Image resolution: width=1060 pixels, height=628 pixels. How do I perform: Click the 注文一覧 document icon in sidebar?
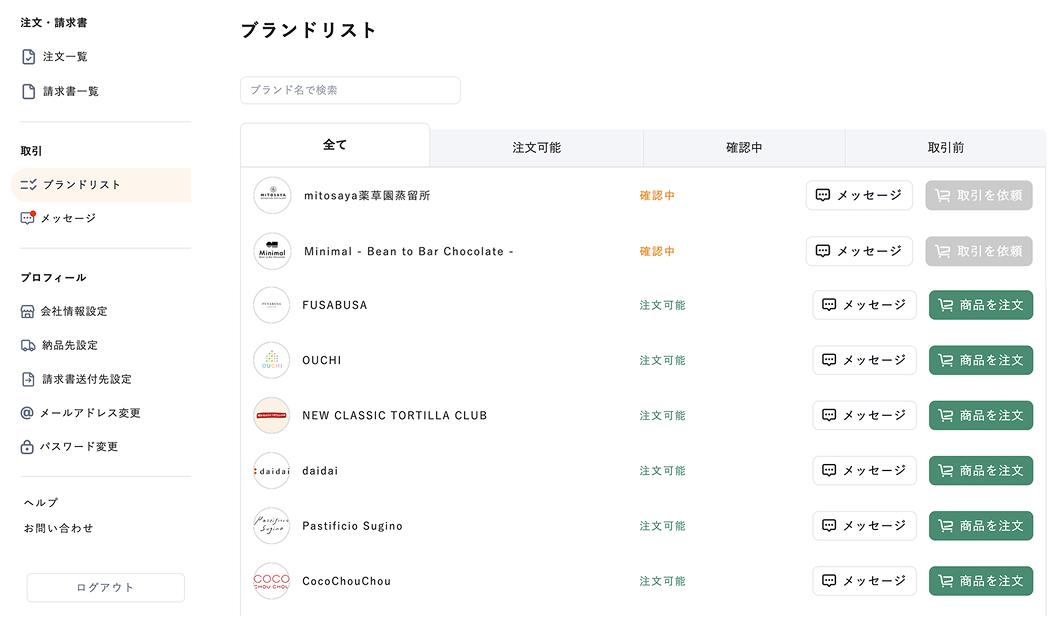[x=28, y=57]
